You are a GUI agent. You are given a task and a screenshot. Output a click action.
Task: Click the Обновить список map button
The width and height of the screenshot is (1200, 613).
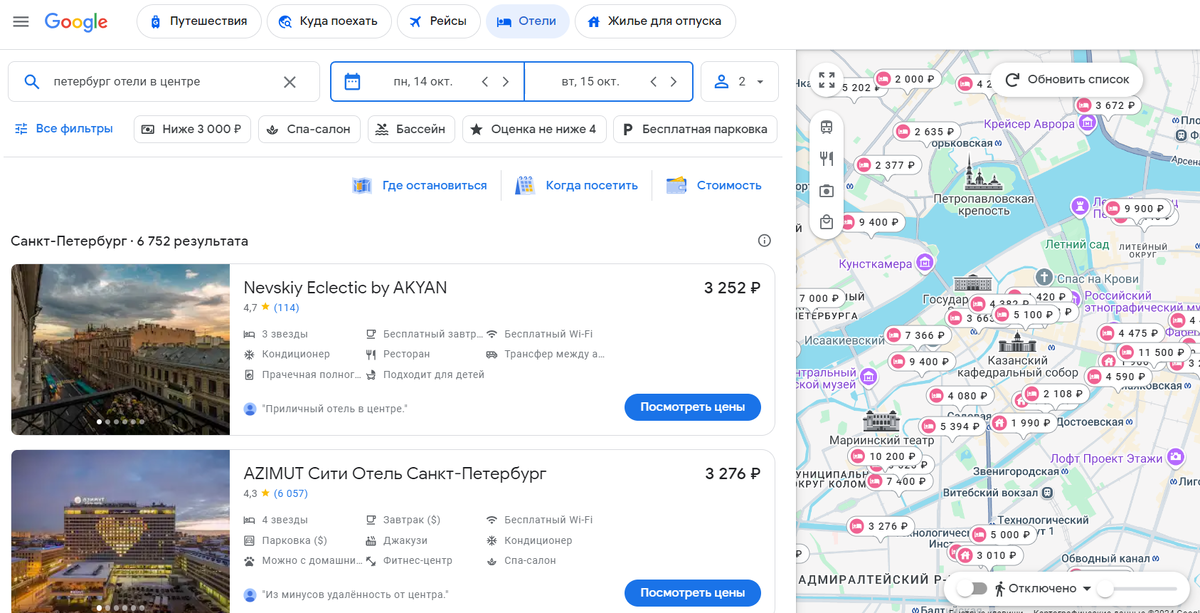pos(1066,78)
